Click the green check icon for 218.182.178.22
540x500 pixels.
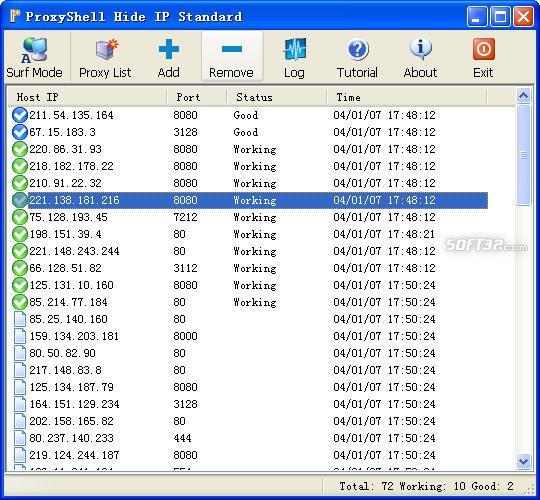[20, 166]
